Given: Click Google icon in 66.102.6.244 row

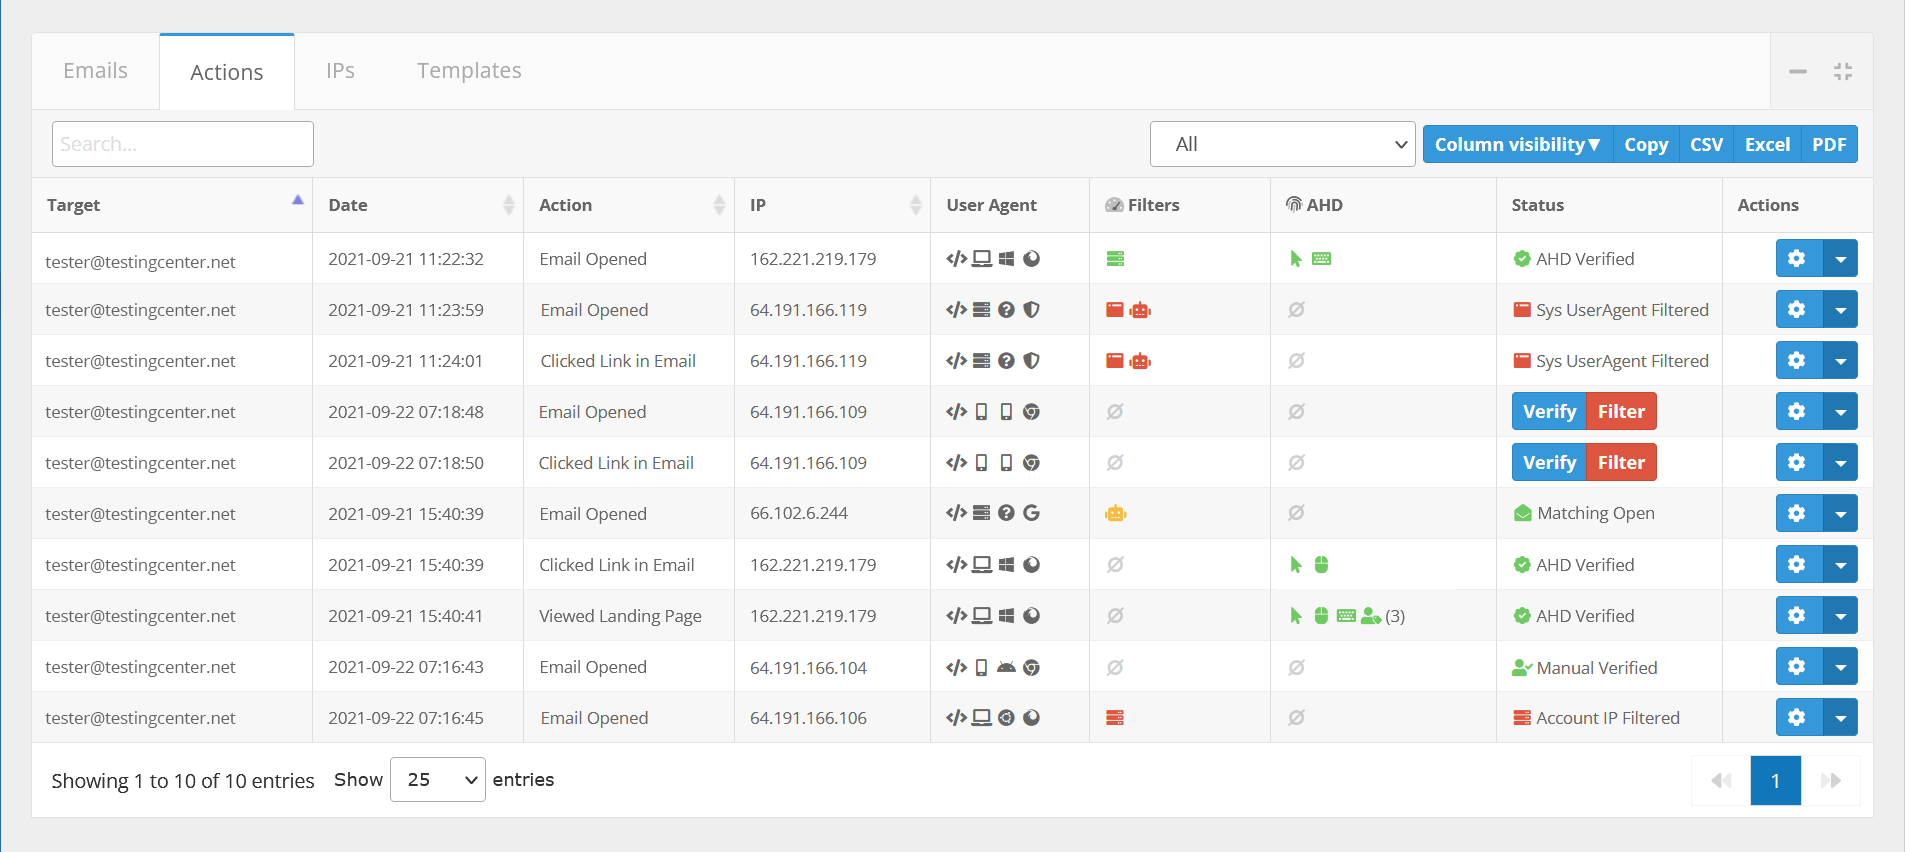Looking at the screenshot, I should pos(1031,513).
